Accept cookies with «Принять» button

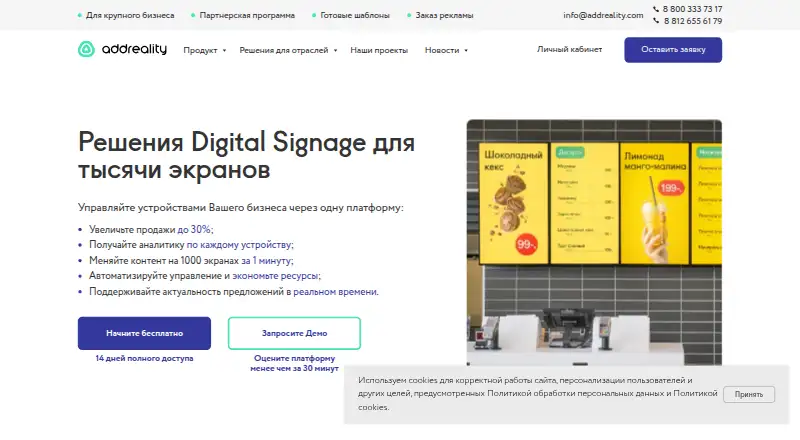coord(748,394)
